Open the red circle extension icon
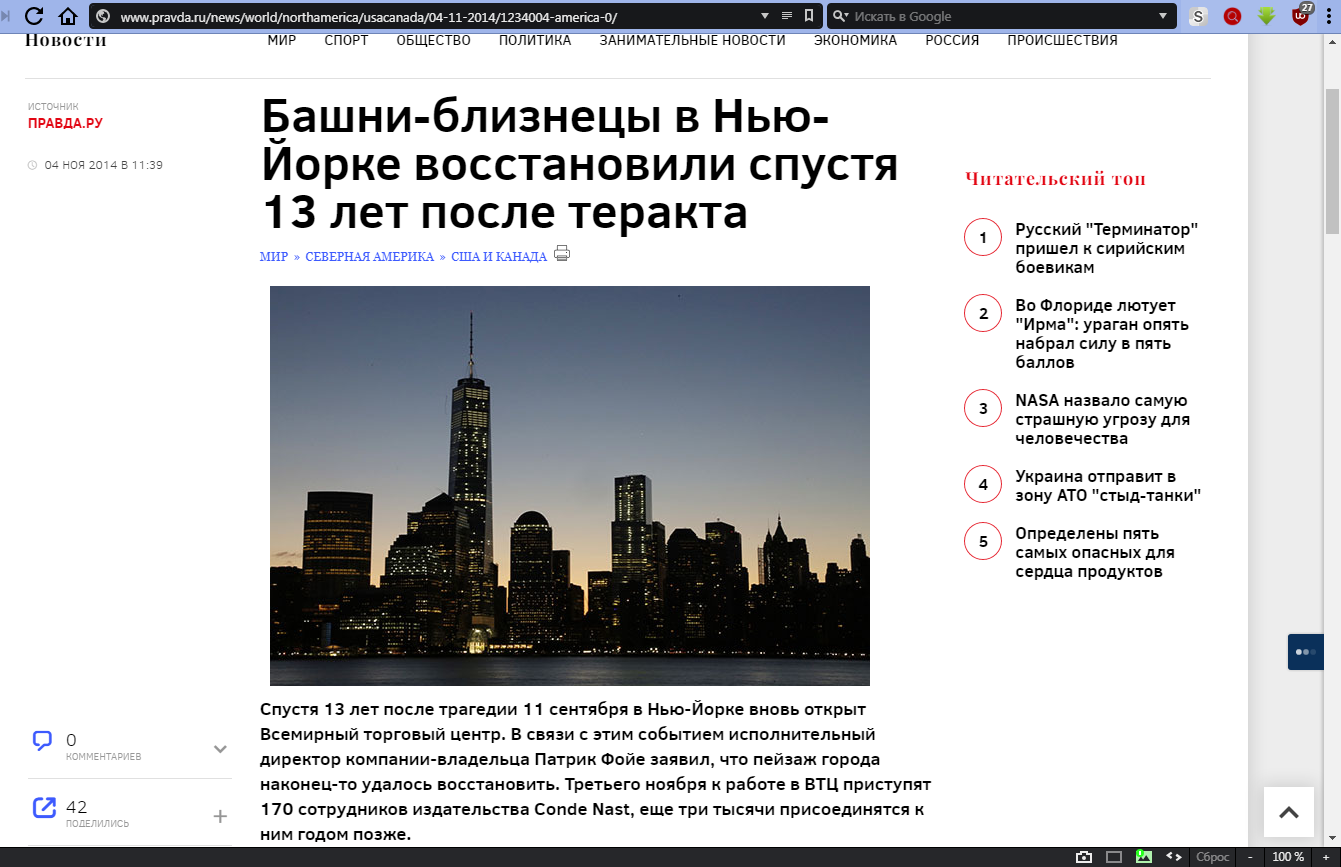The height and width of the screenshot is (867, 1341). [x=1233, y=16]
